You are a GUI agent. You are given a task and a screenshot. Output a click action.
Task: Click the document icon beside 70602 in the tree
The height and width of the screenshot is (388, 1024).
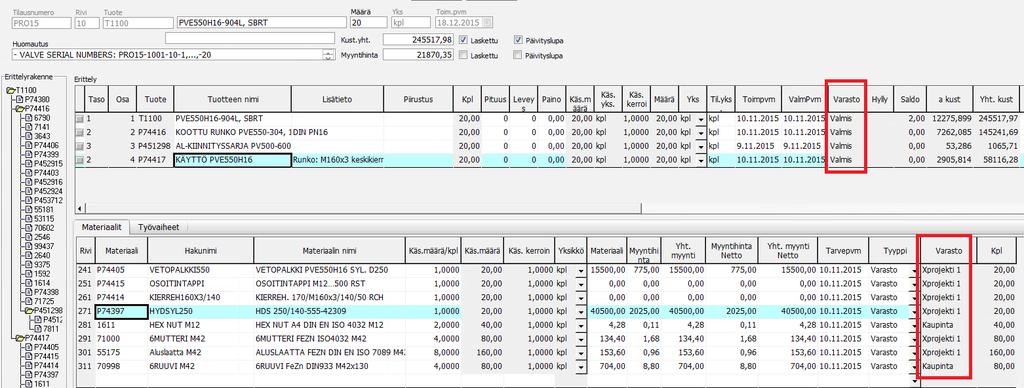click(29, 228)
